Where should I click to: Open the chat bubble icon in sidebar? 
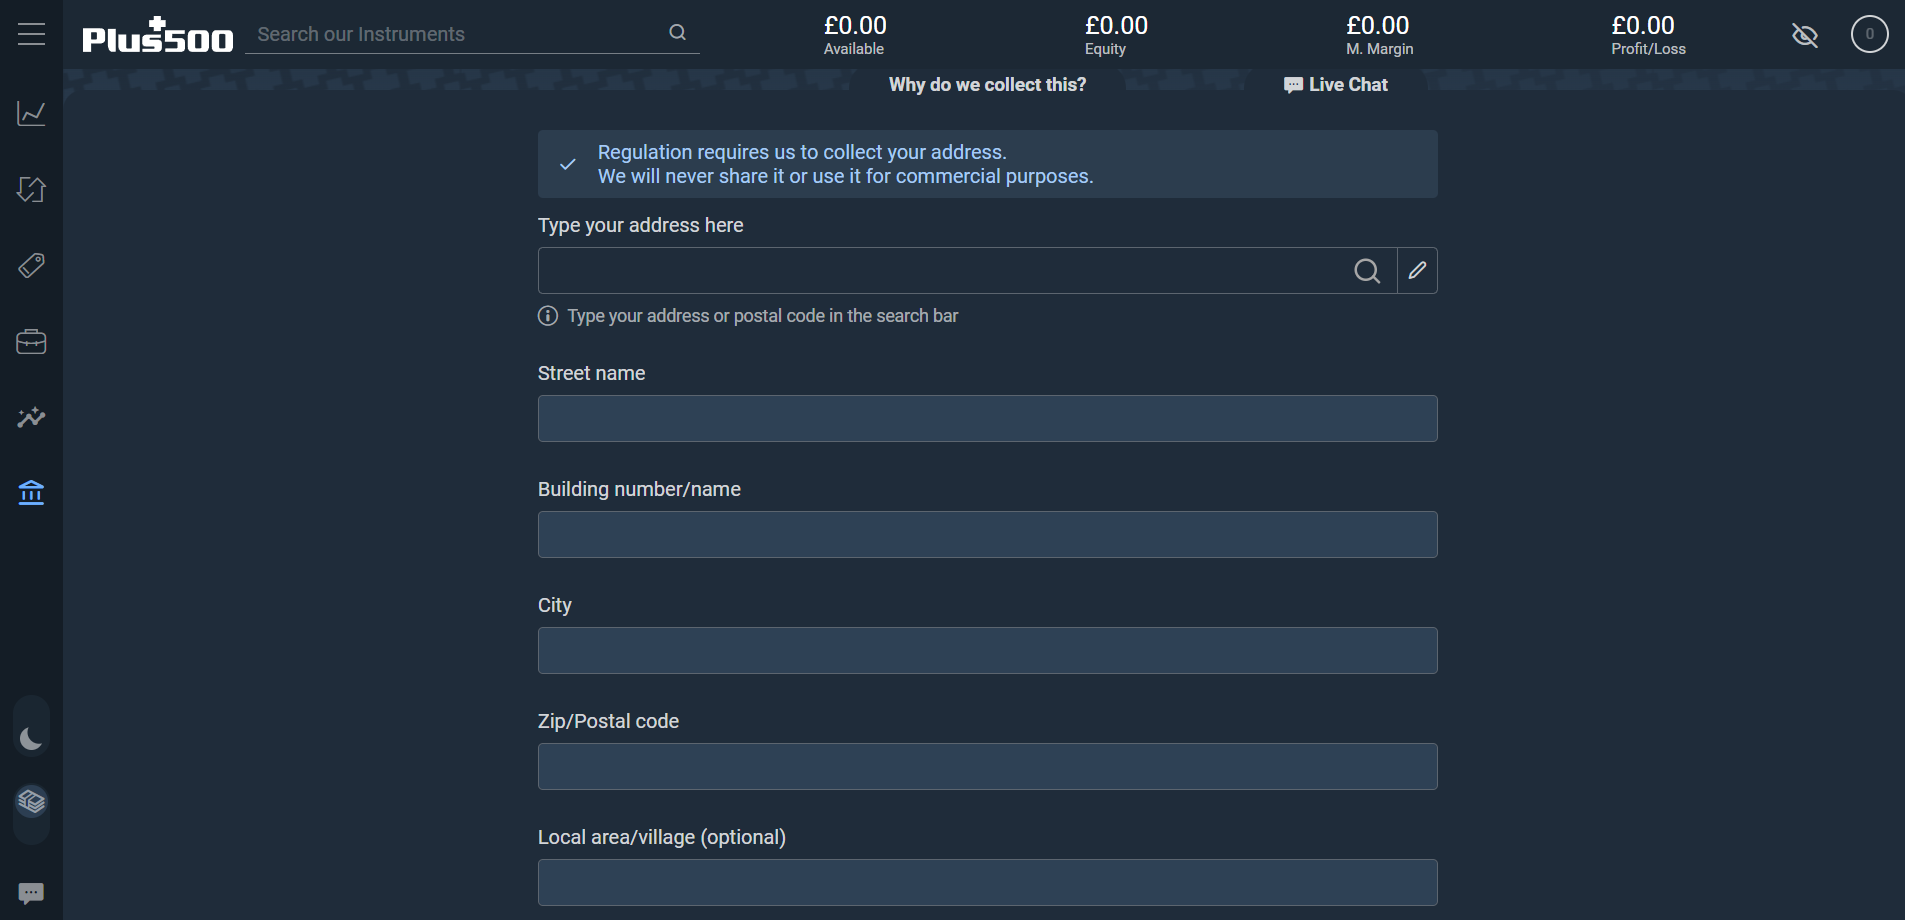pos(31,892)
